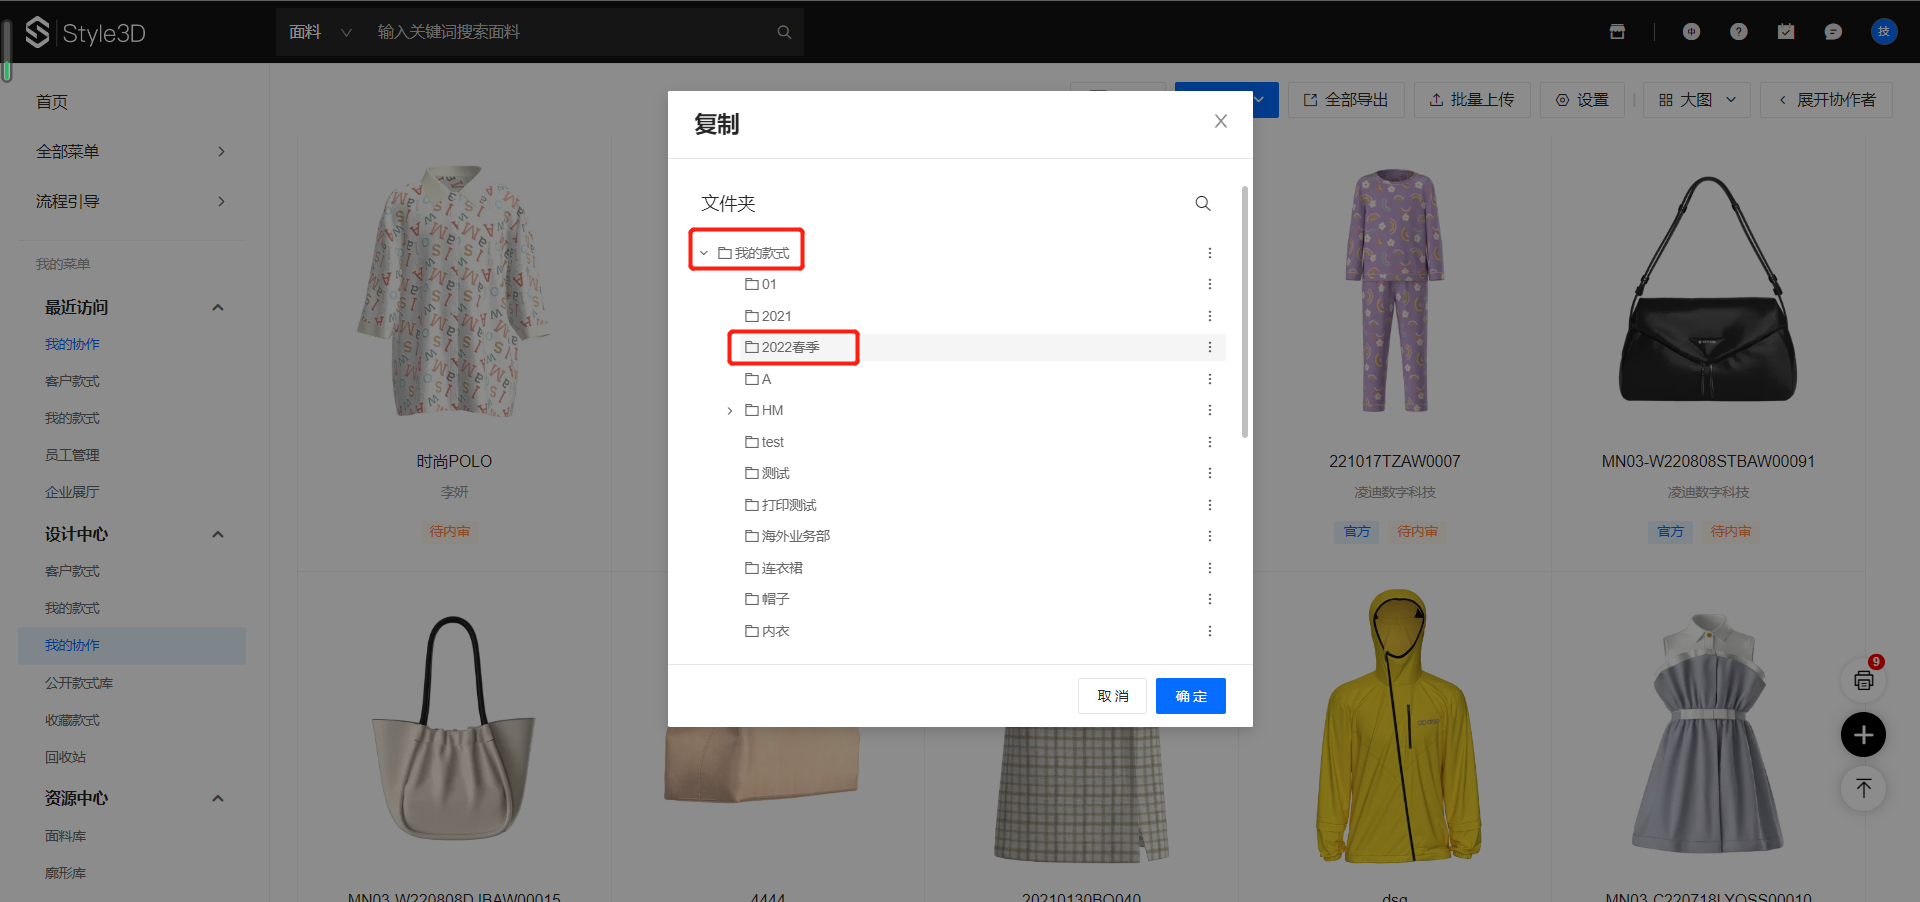The width and height of the screenshot is (1920, 902).
Task: Open the calendar task icon in header
Action: [x=1786, y=32]
